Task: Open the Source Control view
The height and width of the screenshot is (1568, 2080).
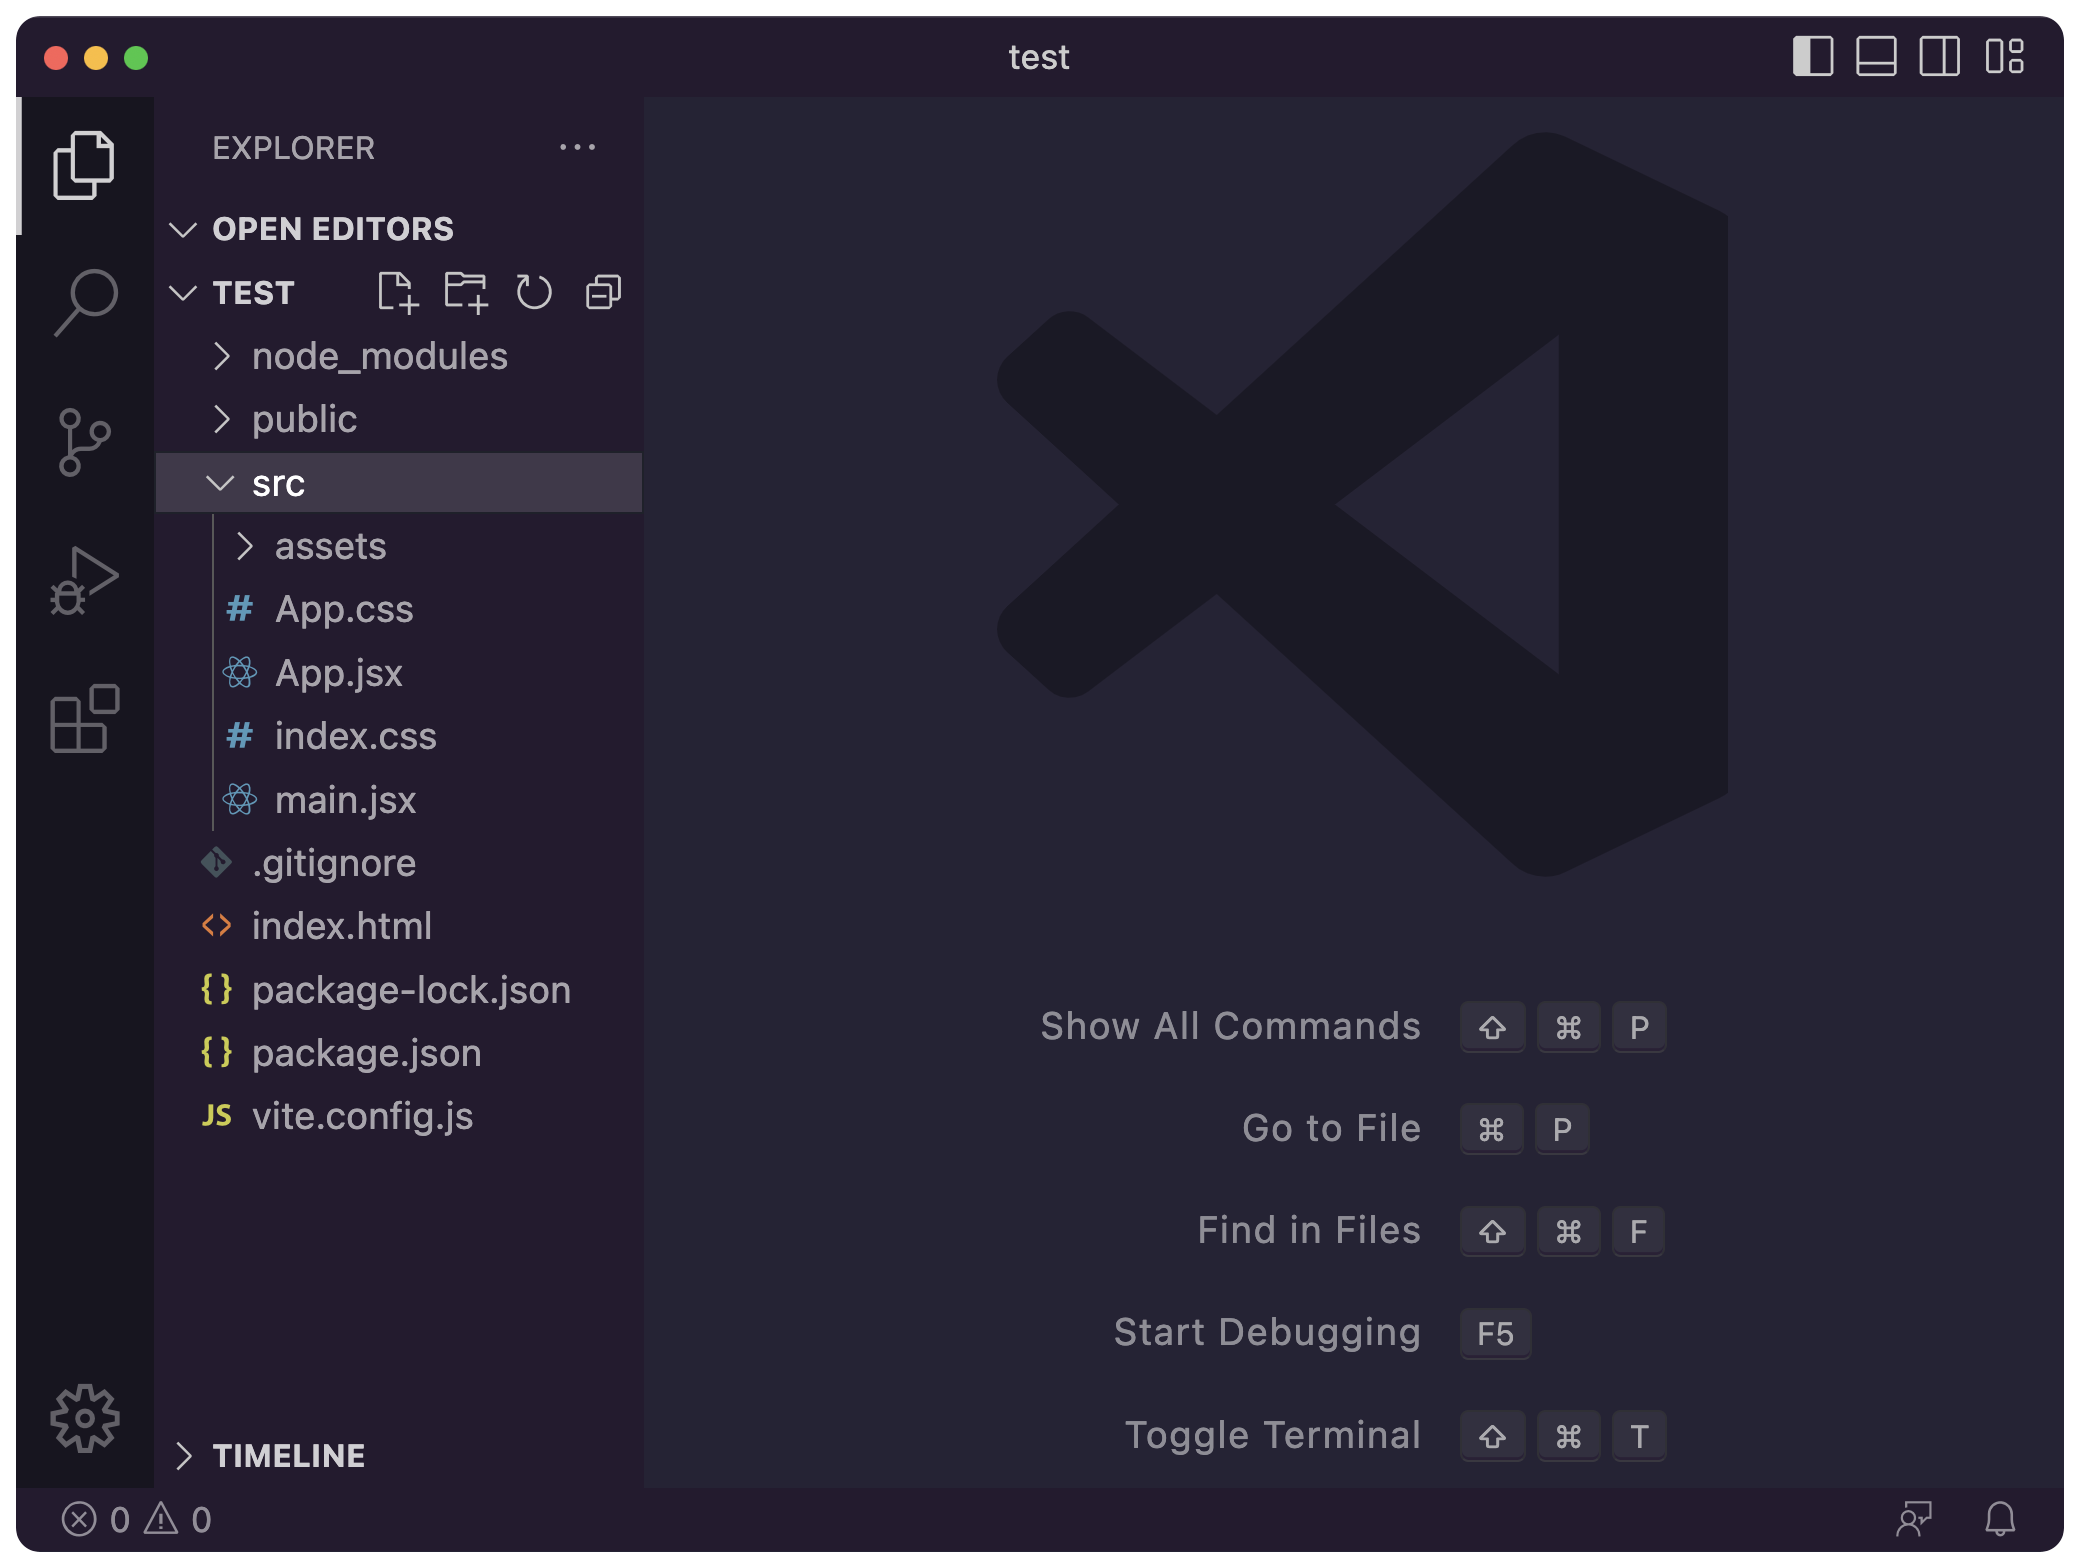Action: 85,441
